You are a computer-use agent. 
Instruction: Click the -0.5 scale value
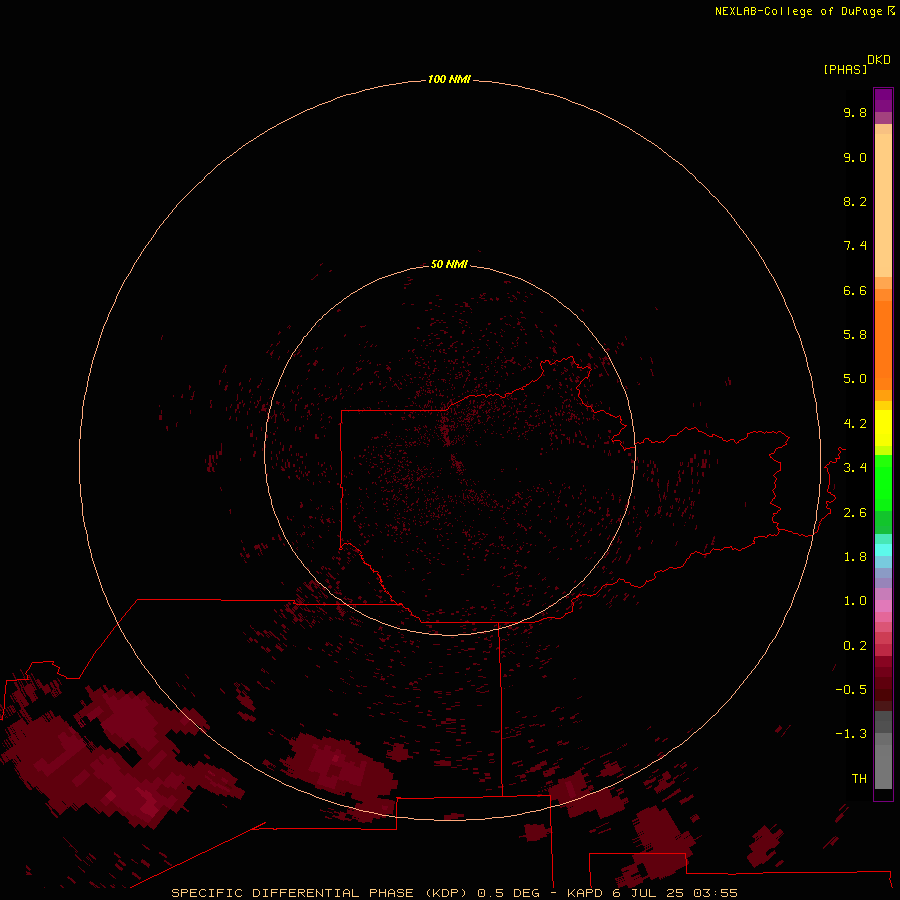[851, 690]
